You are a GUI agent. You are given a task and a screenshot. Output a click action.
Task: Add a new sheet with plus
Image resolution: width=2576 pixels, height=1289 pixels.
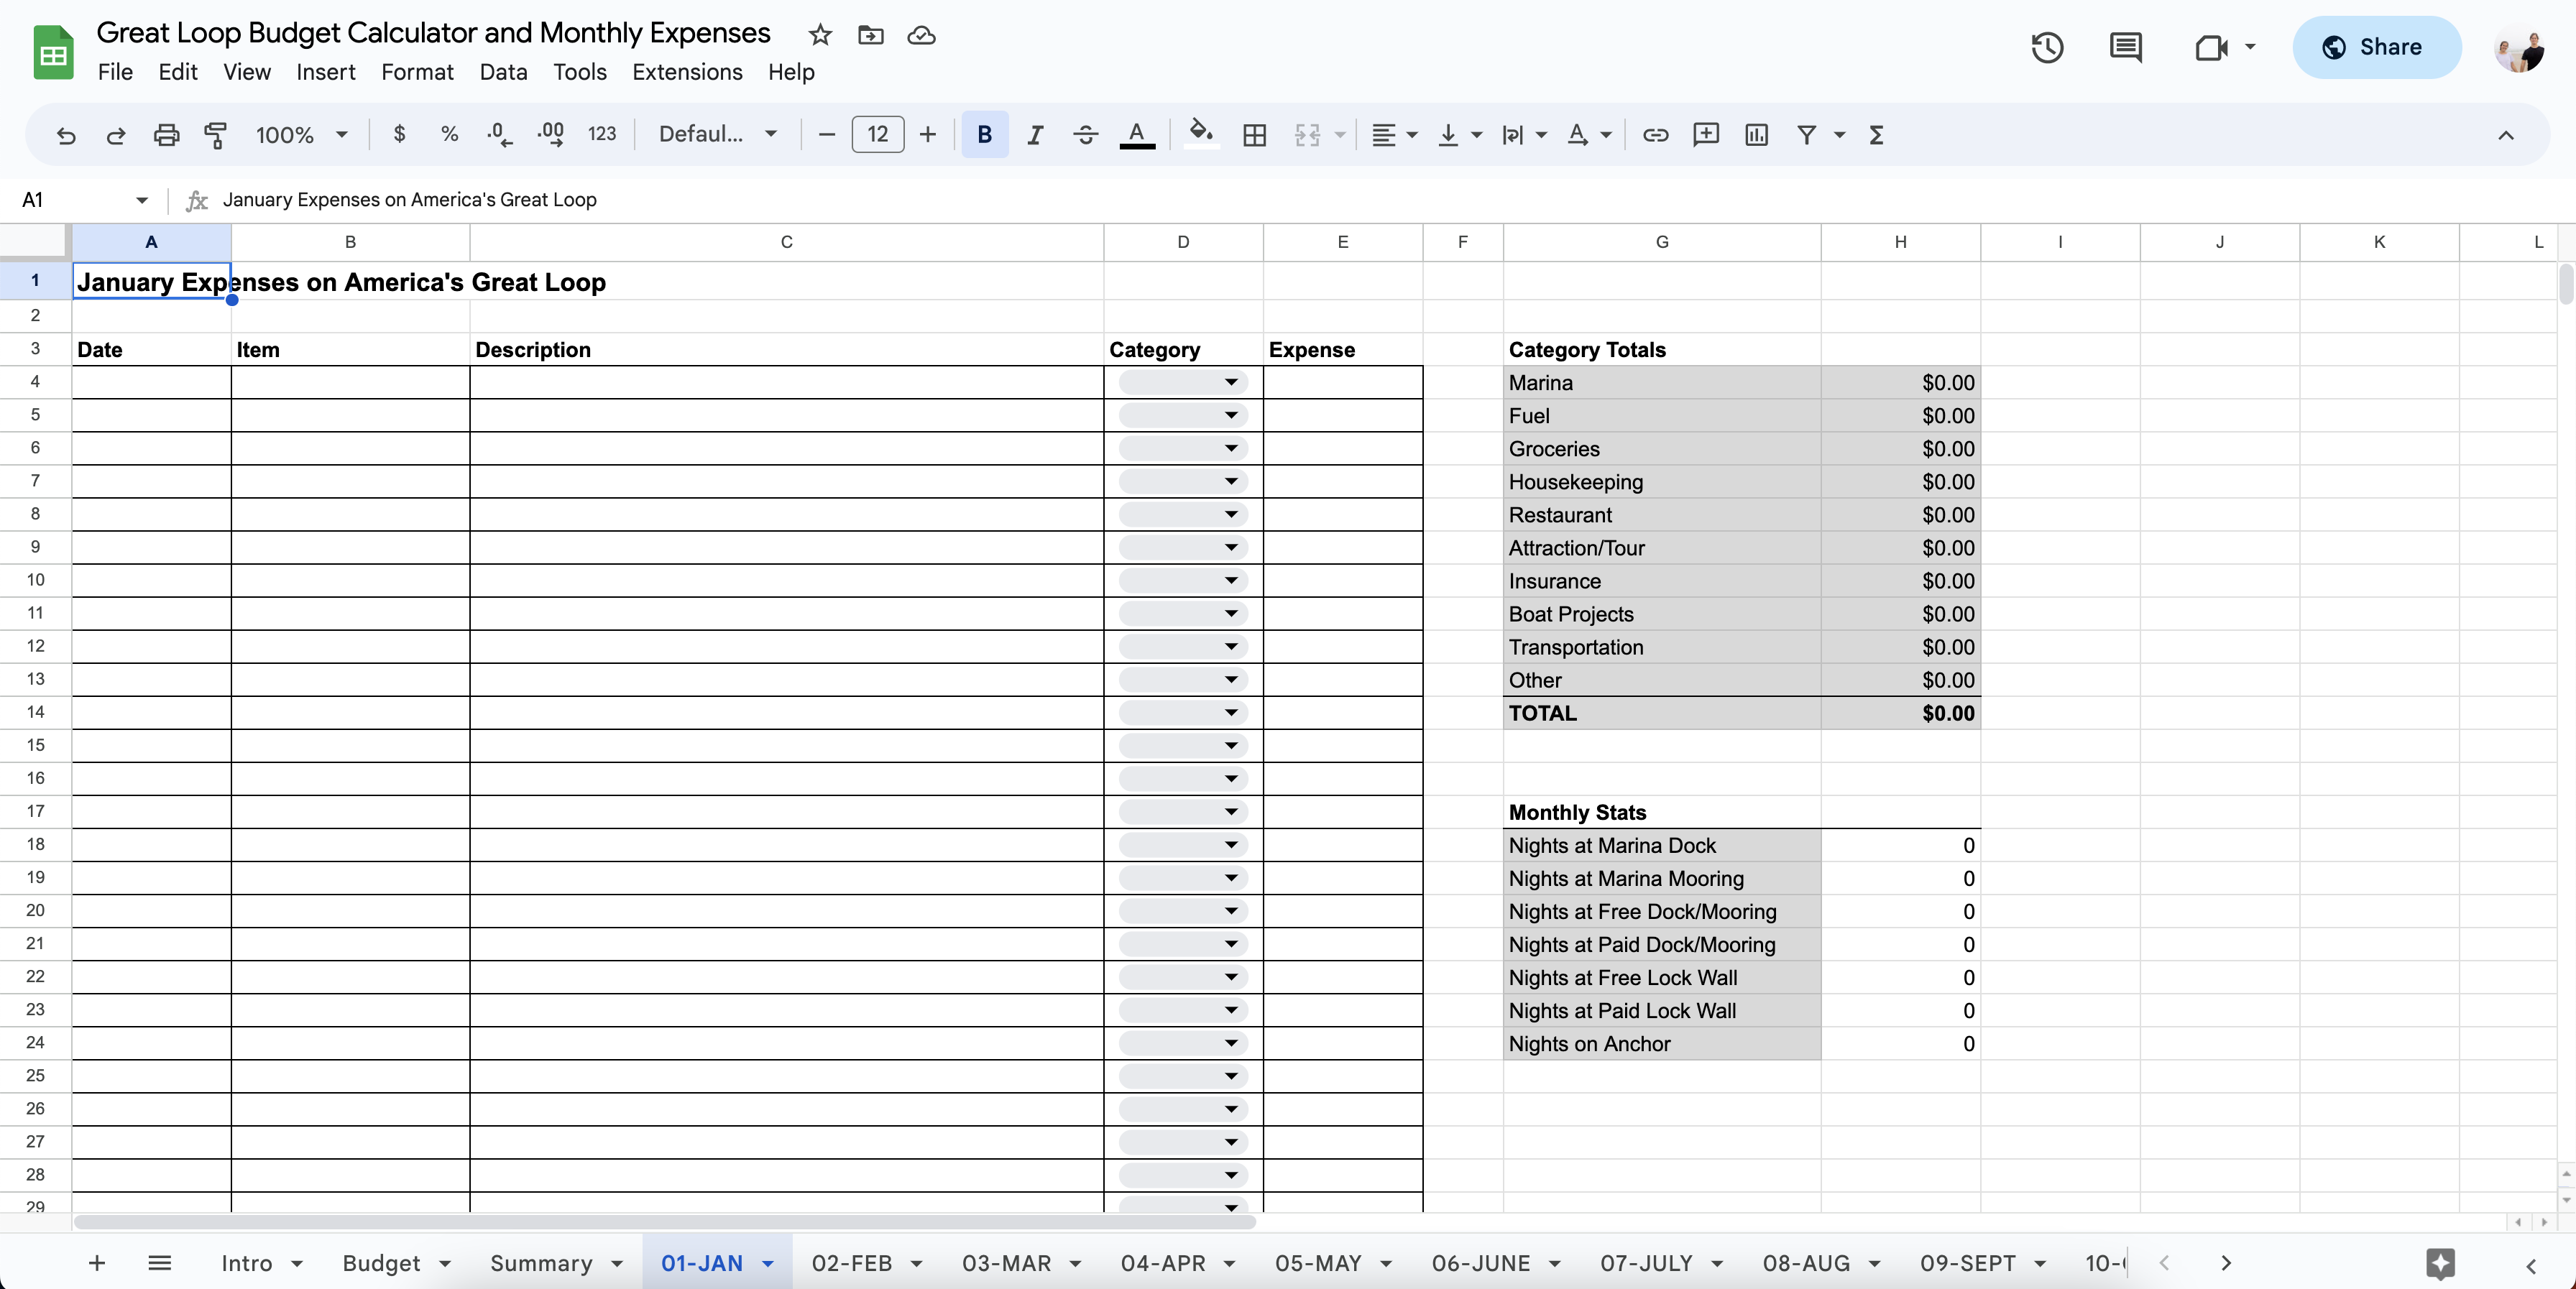coord(97,1263)
